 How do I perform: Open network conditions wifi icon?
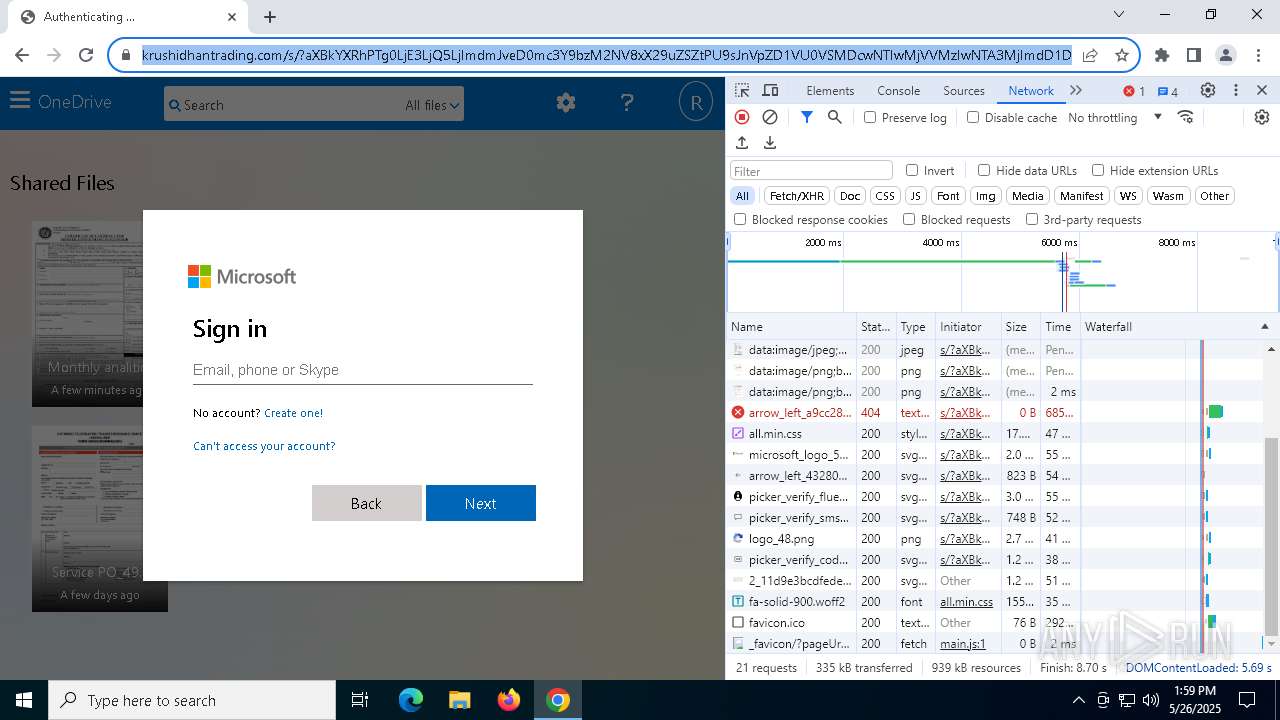click(1186, 117)
